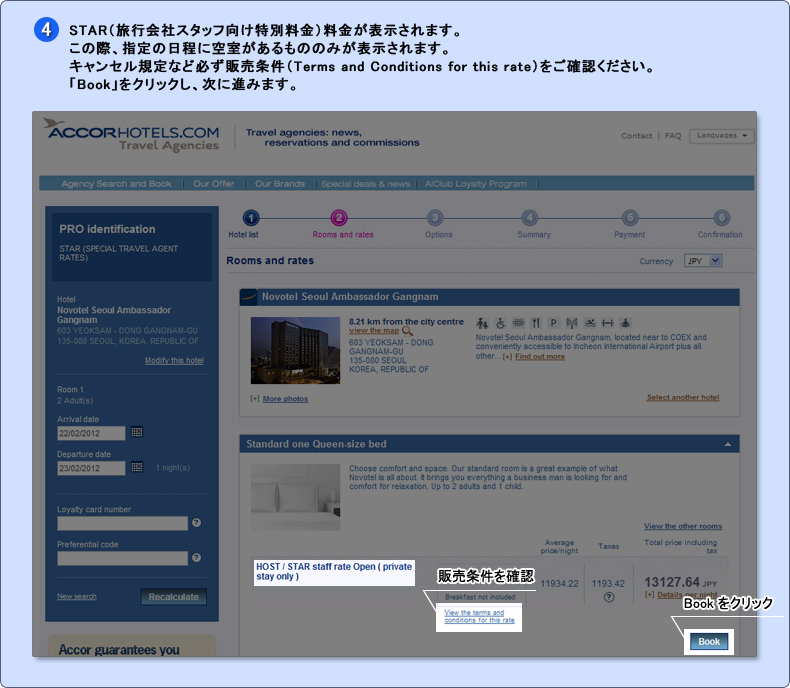Open Agency Search and Book menu
This screenshot has height=688, width=790.
(116, 184)
